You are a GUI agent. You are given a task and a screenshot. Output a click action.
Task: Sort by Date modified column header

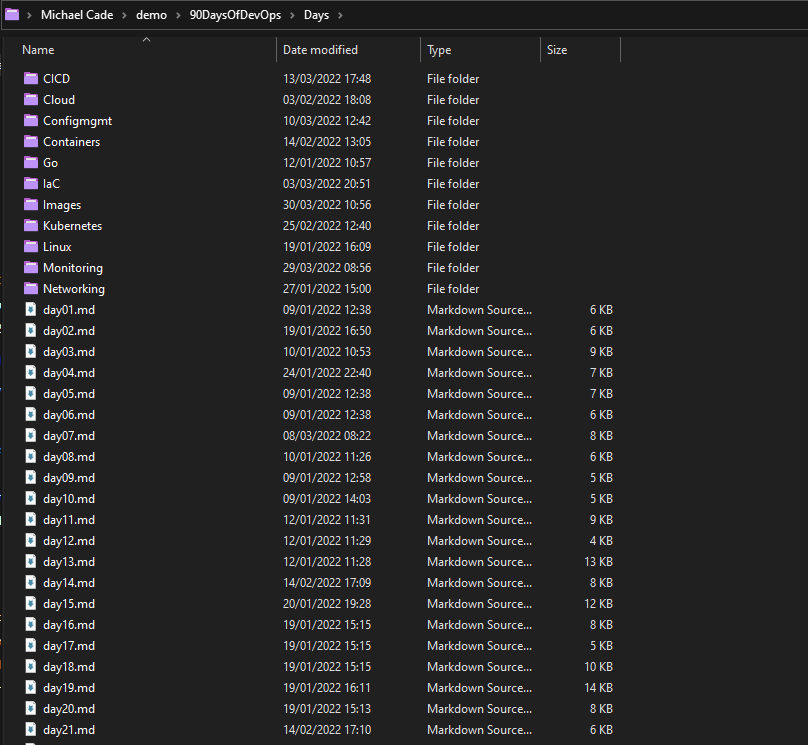(x=321, y=50)
